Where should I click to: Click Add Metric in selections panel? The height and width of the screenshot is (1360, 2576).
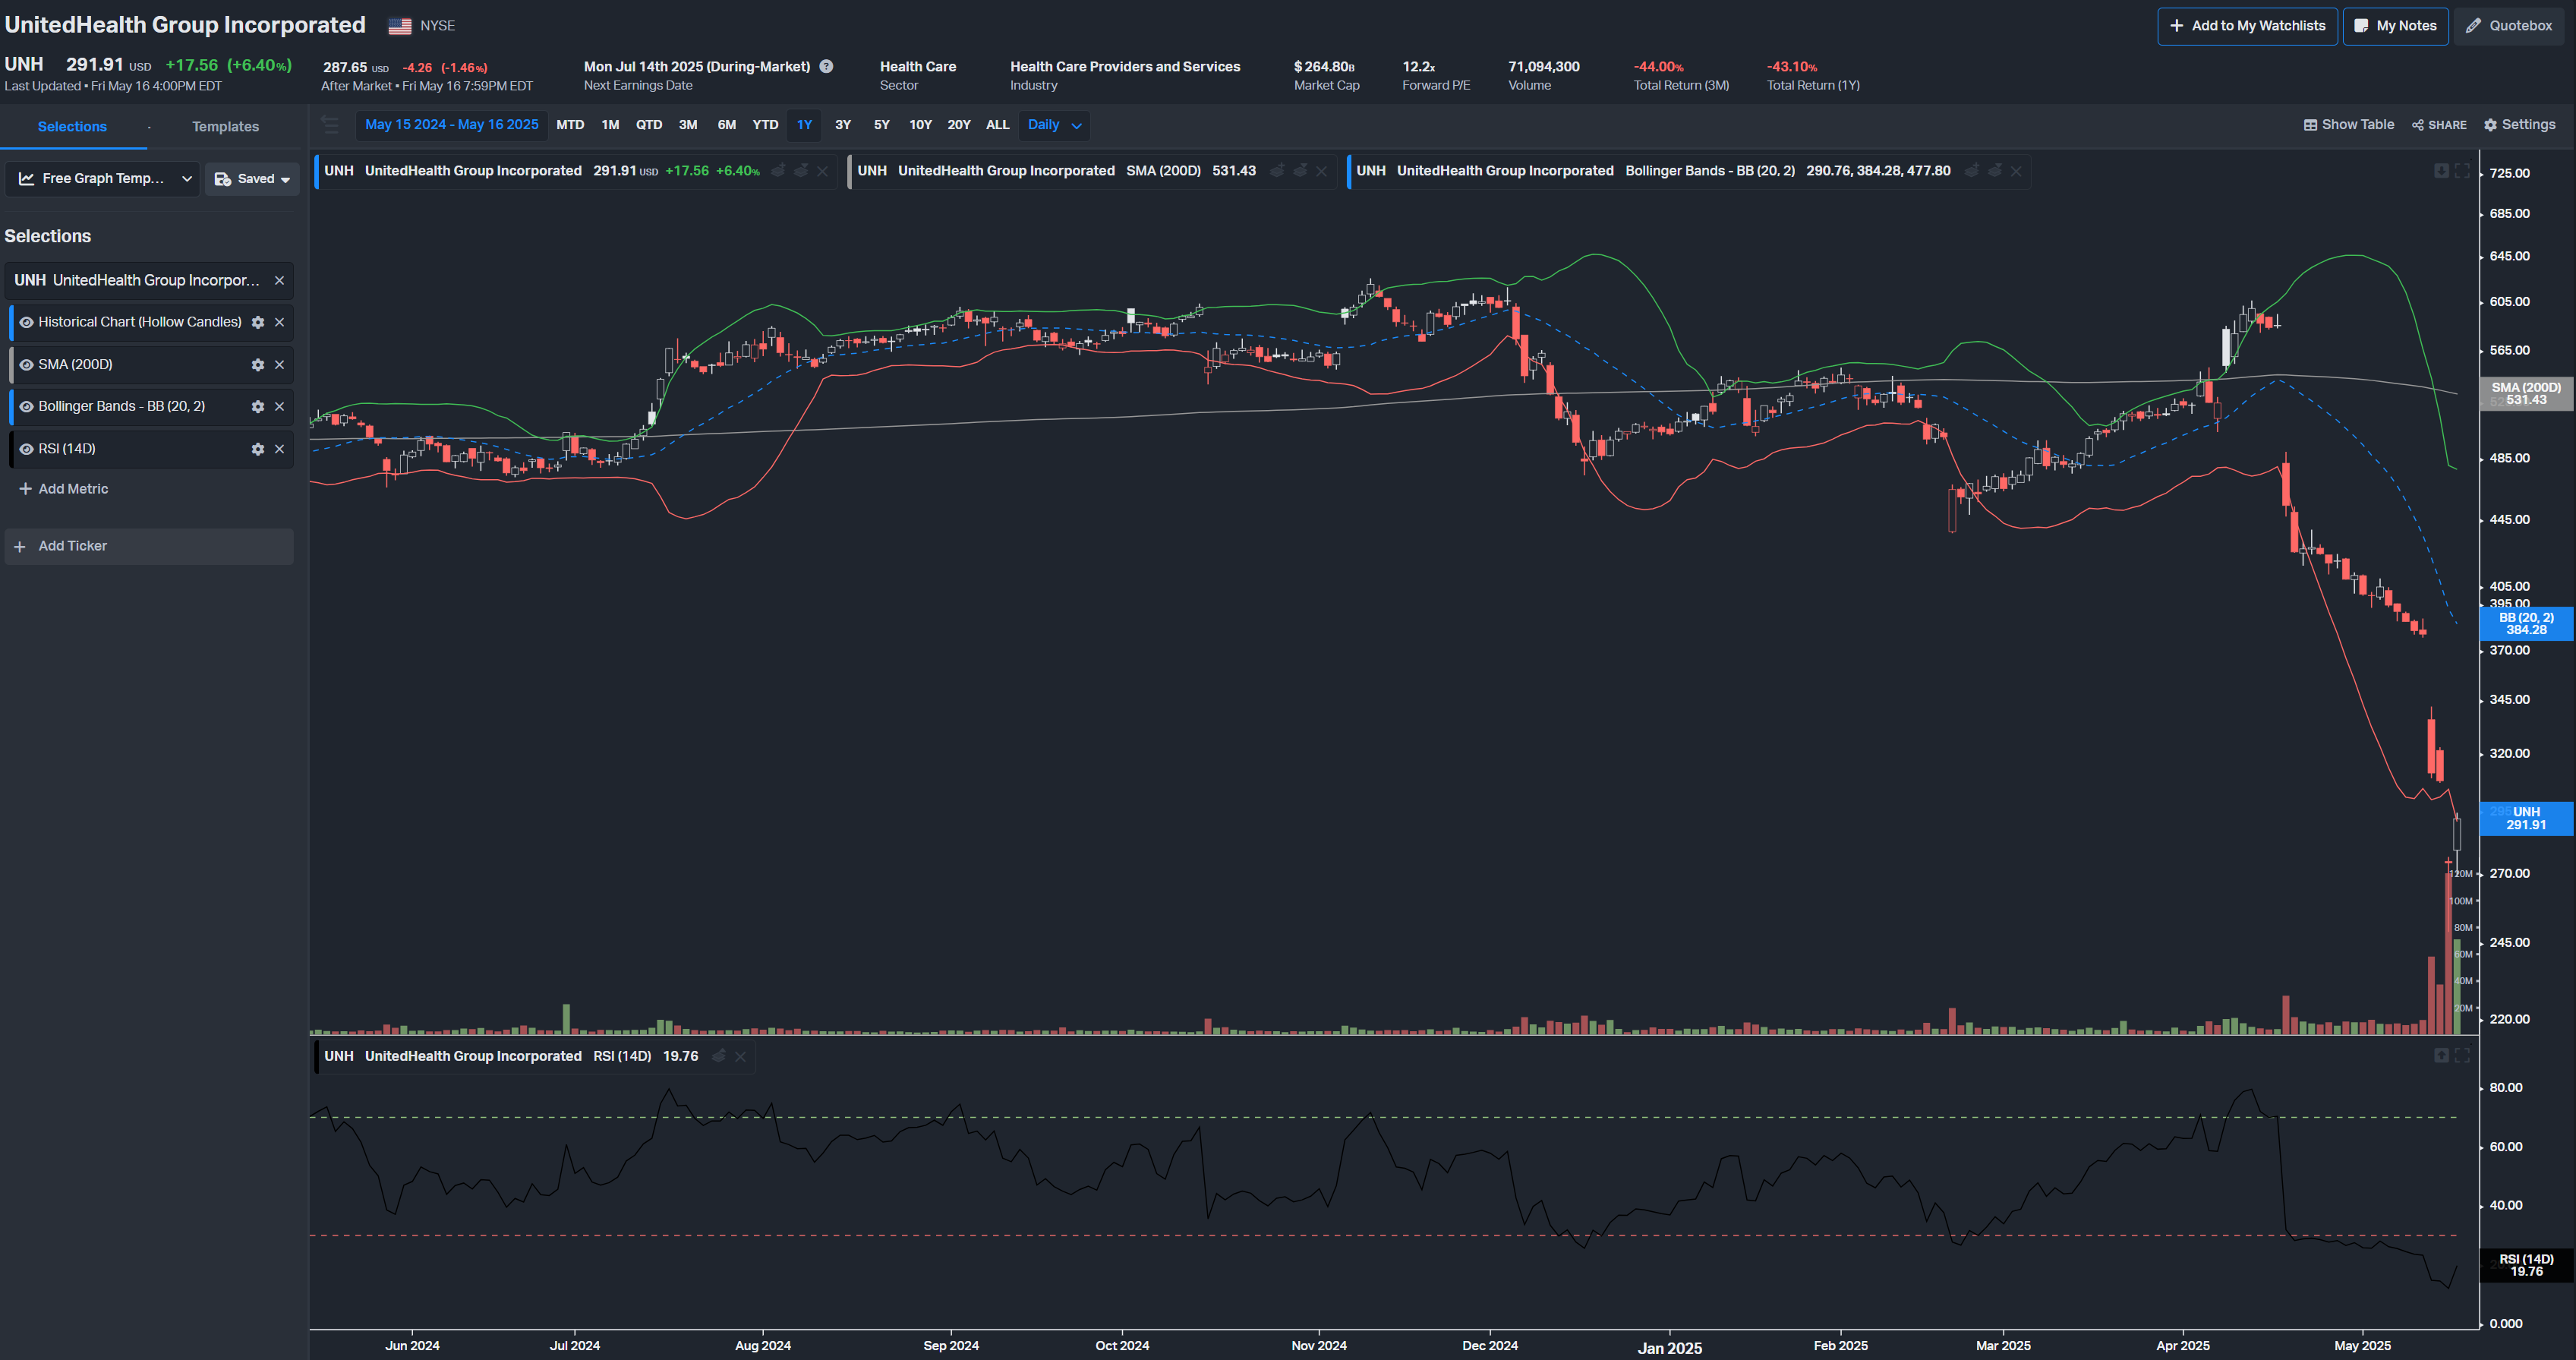64,489
